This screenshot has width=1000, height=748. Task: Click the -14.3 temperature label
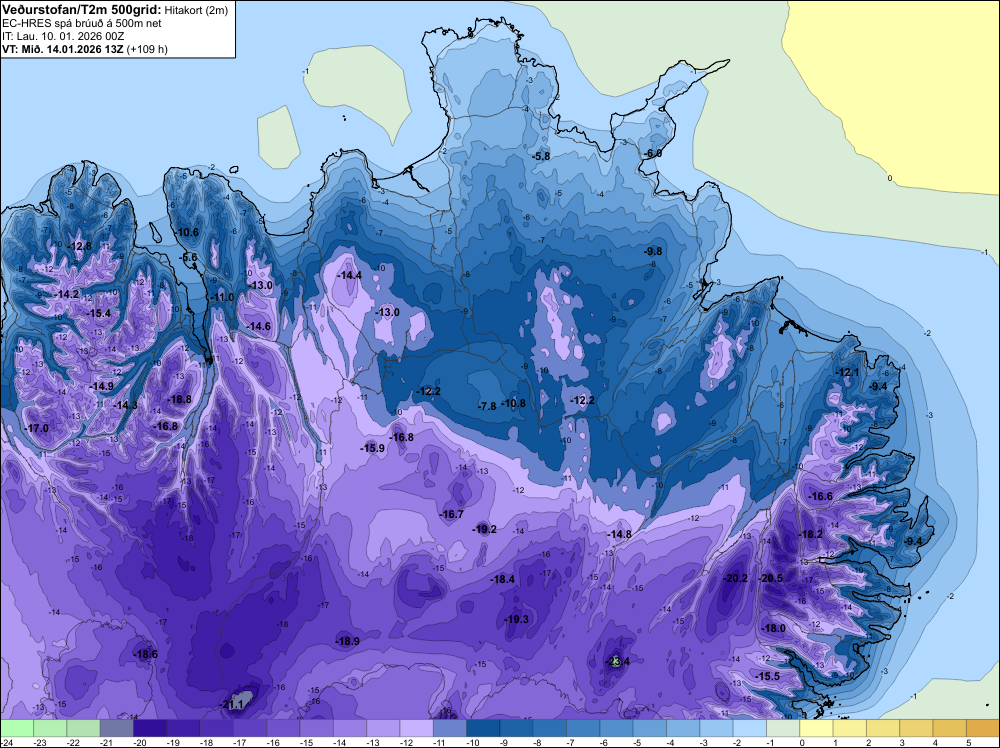(126, 405)
